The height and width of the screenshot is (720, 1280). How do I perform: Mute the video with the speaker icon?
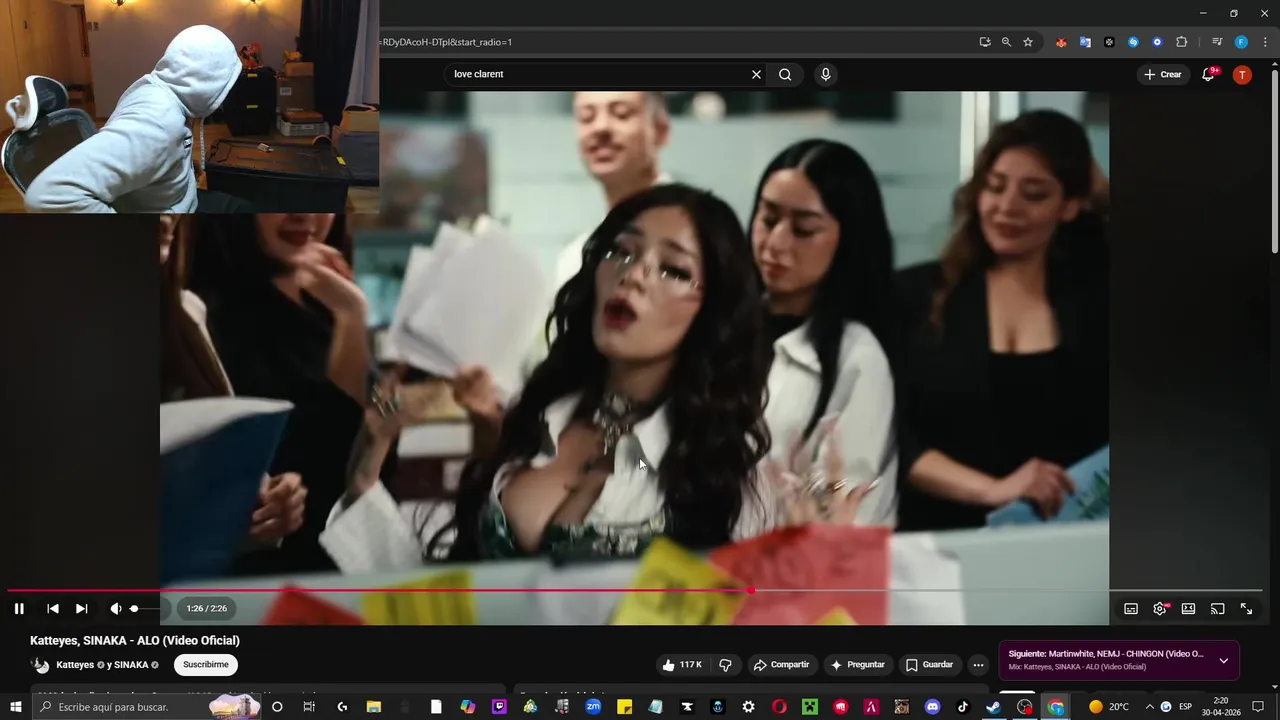[116, 608]
